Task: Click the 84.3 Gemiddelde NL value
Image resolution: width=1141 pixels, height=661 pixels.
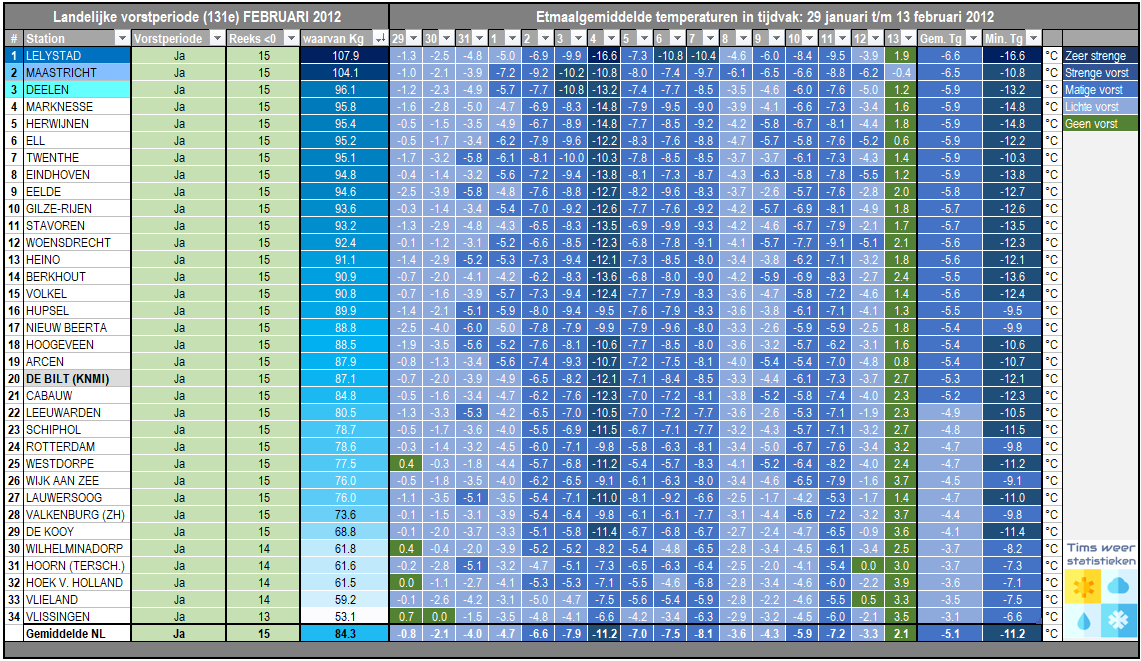Action: click(x=345, y=633)
